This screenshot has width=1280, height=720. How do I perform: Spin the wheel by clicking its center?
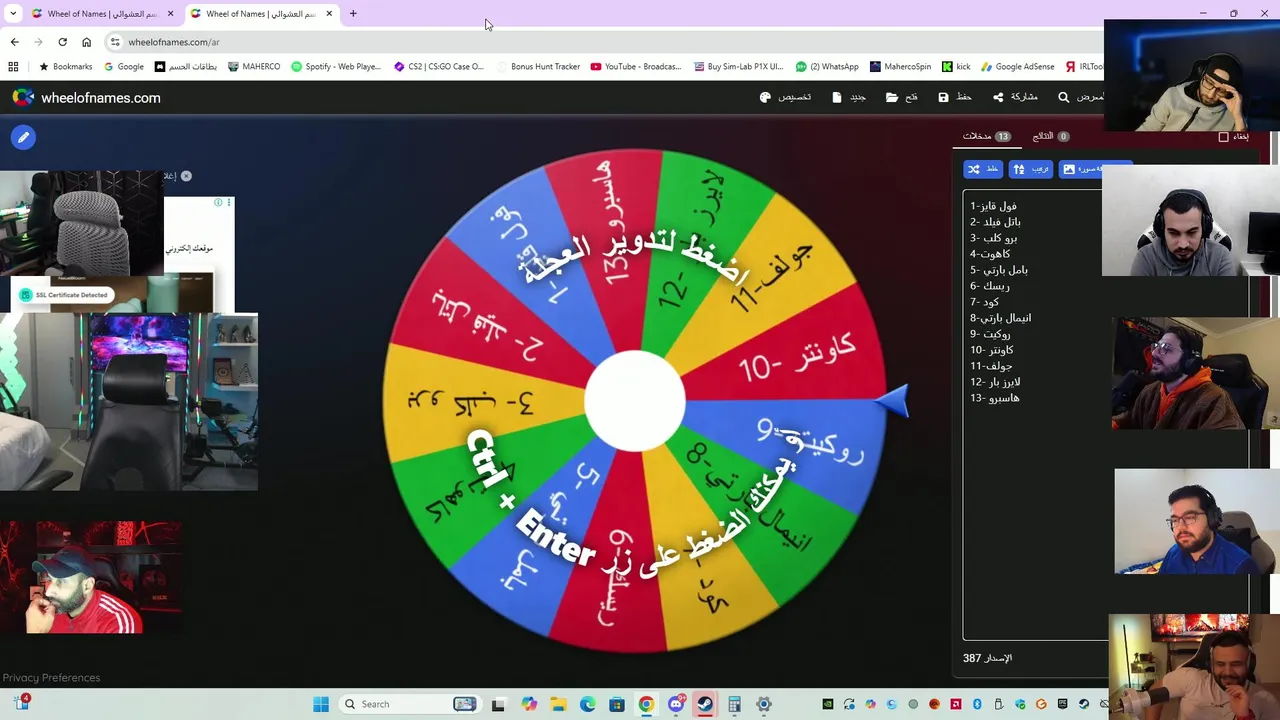635,400
